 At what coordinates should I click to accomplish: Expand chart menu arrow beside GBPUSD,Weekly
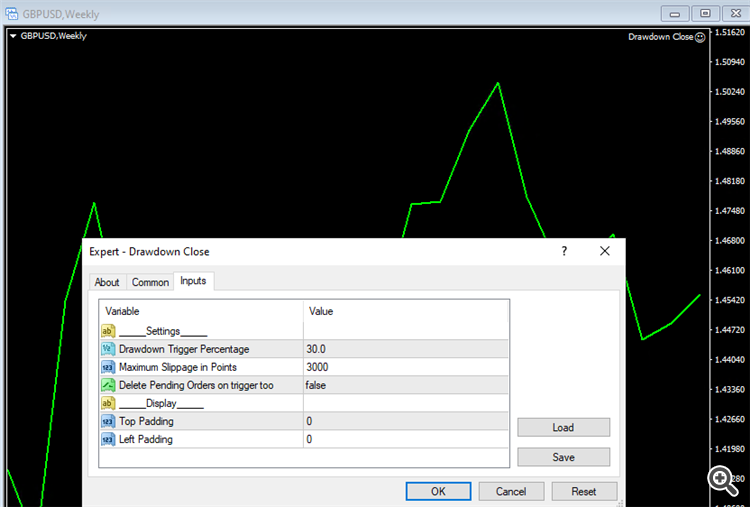coord(13,36)
